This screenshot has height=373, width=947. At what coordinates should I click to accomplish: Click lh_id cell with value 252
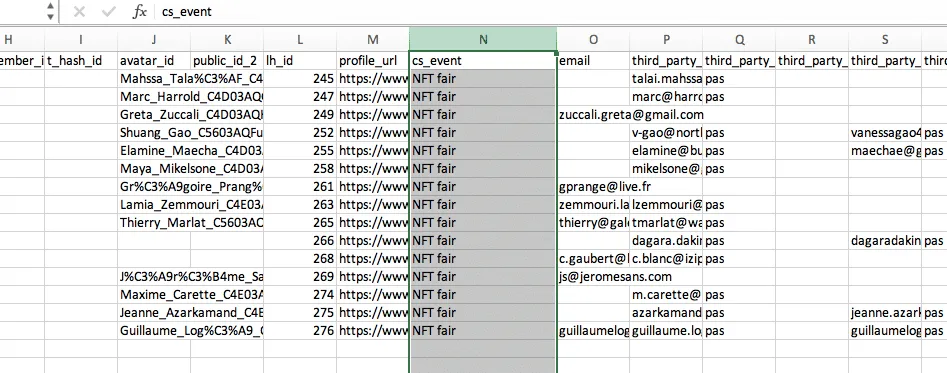click(300, 133)
